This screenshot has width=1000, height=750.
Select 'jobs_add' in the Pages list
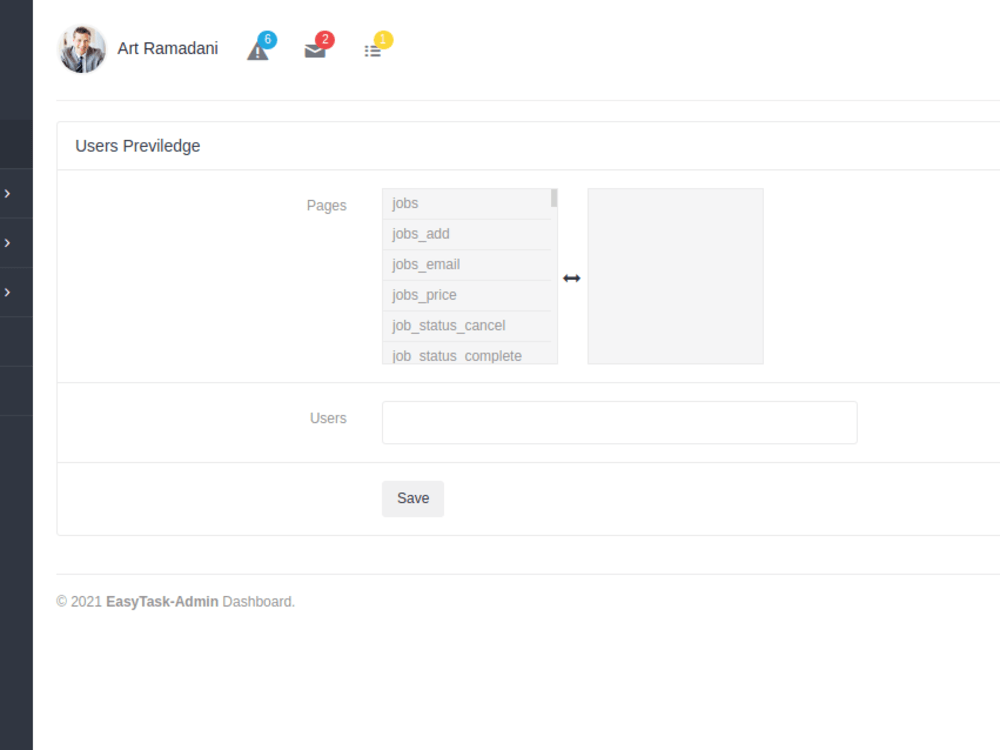[467, 234]
